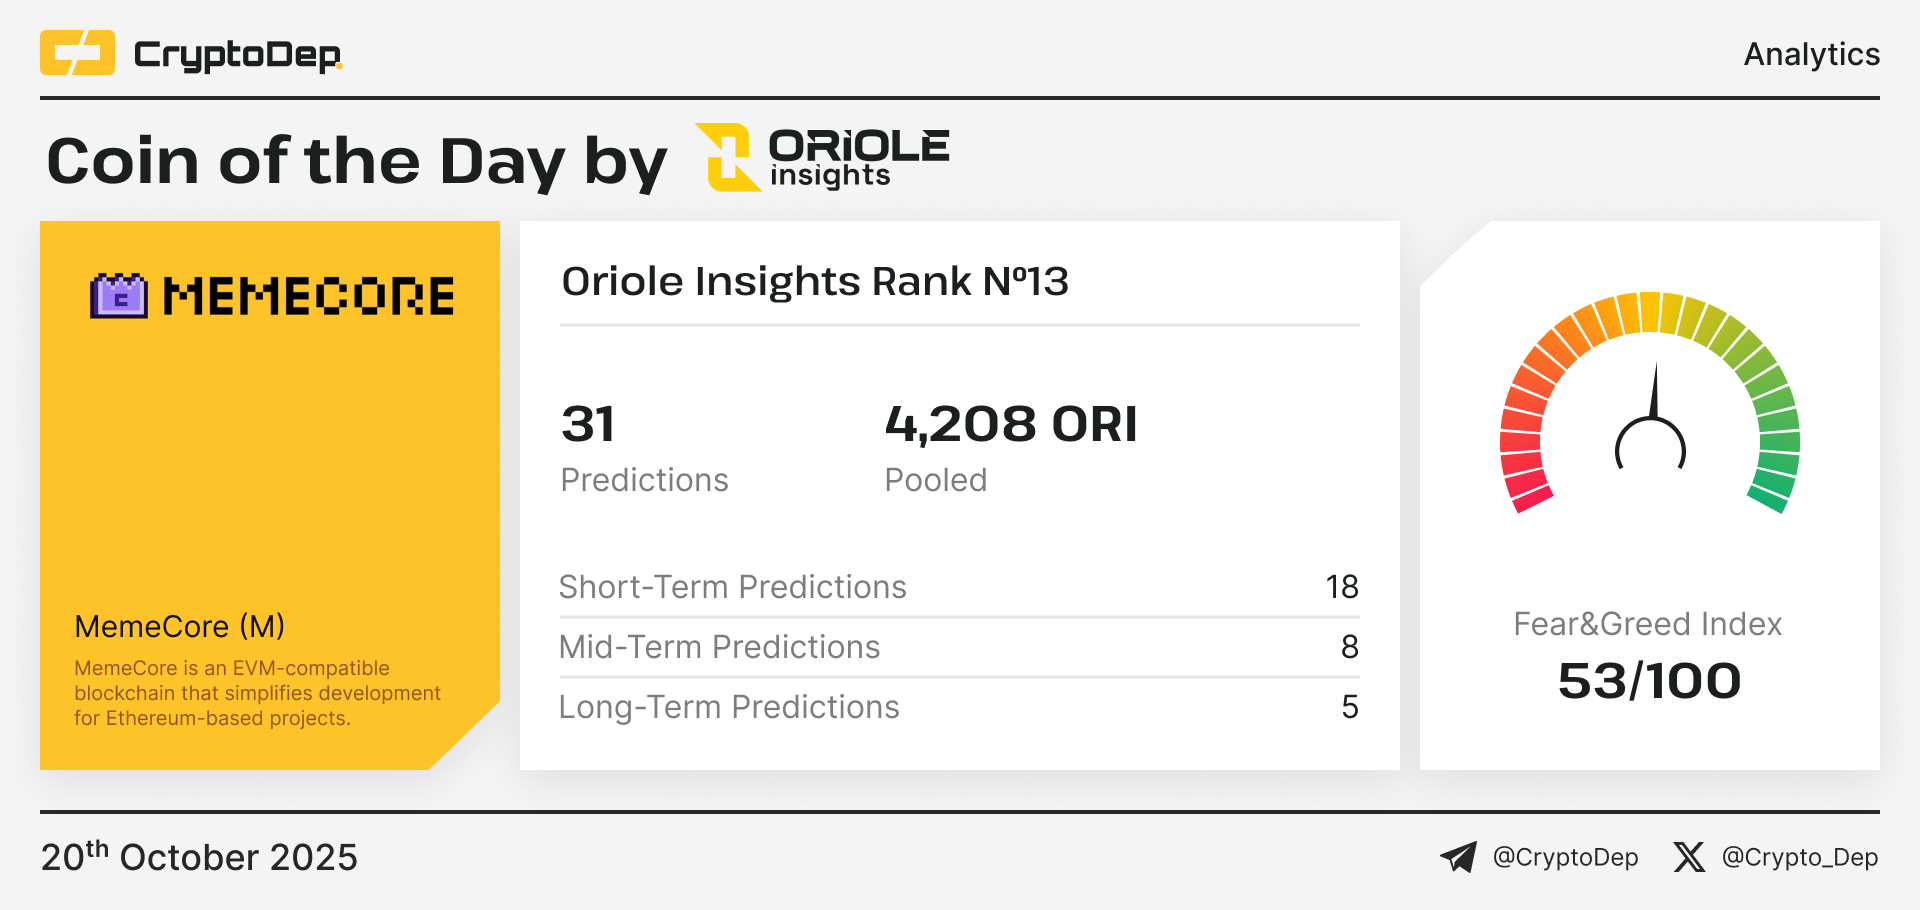Image resolution: width=1920 pixels, height=910 pixels.
Task: Click the MEMECORE pixel wordmark
Action: tap(308, 297)
